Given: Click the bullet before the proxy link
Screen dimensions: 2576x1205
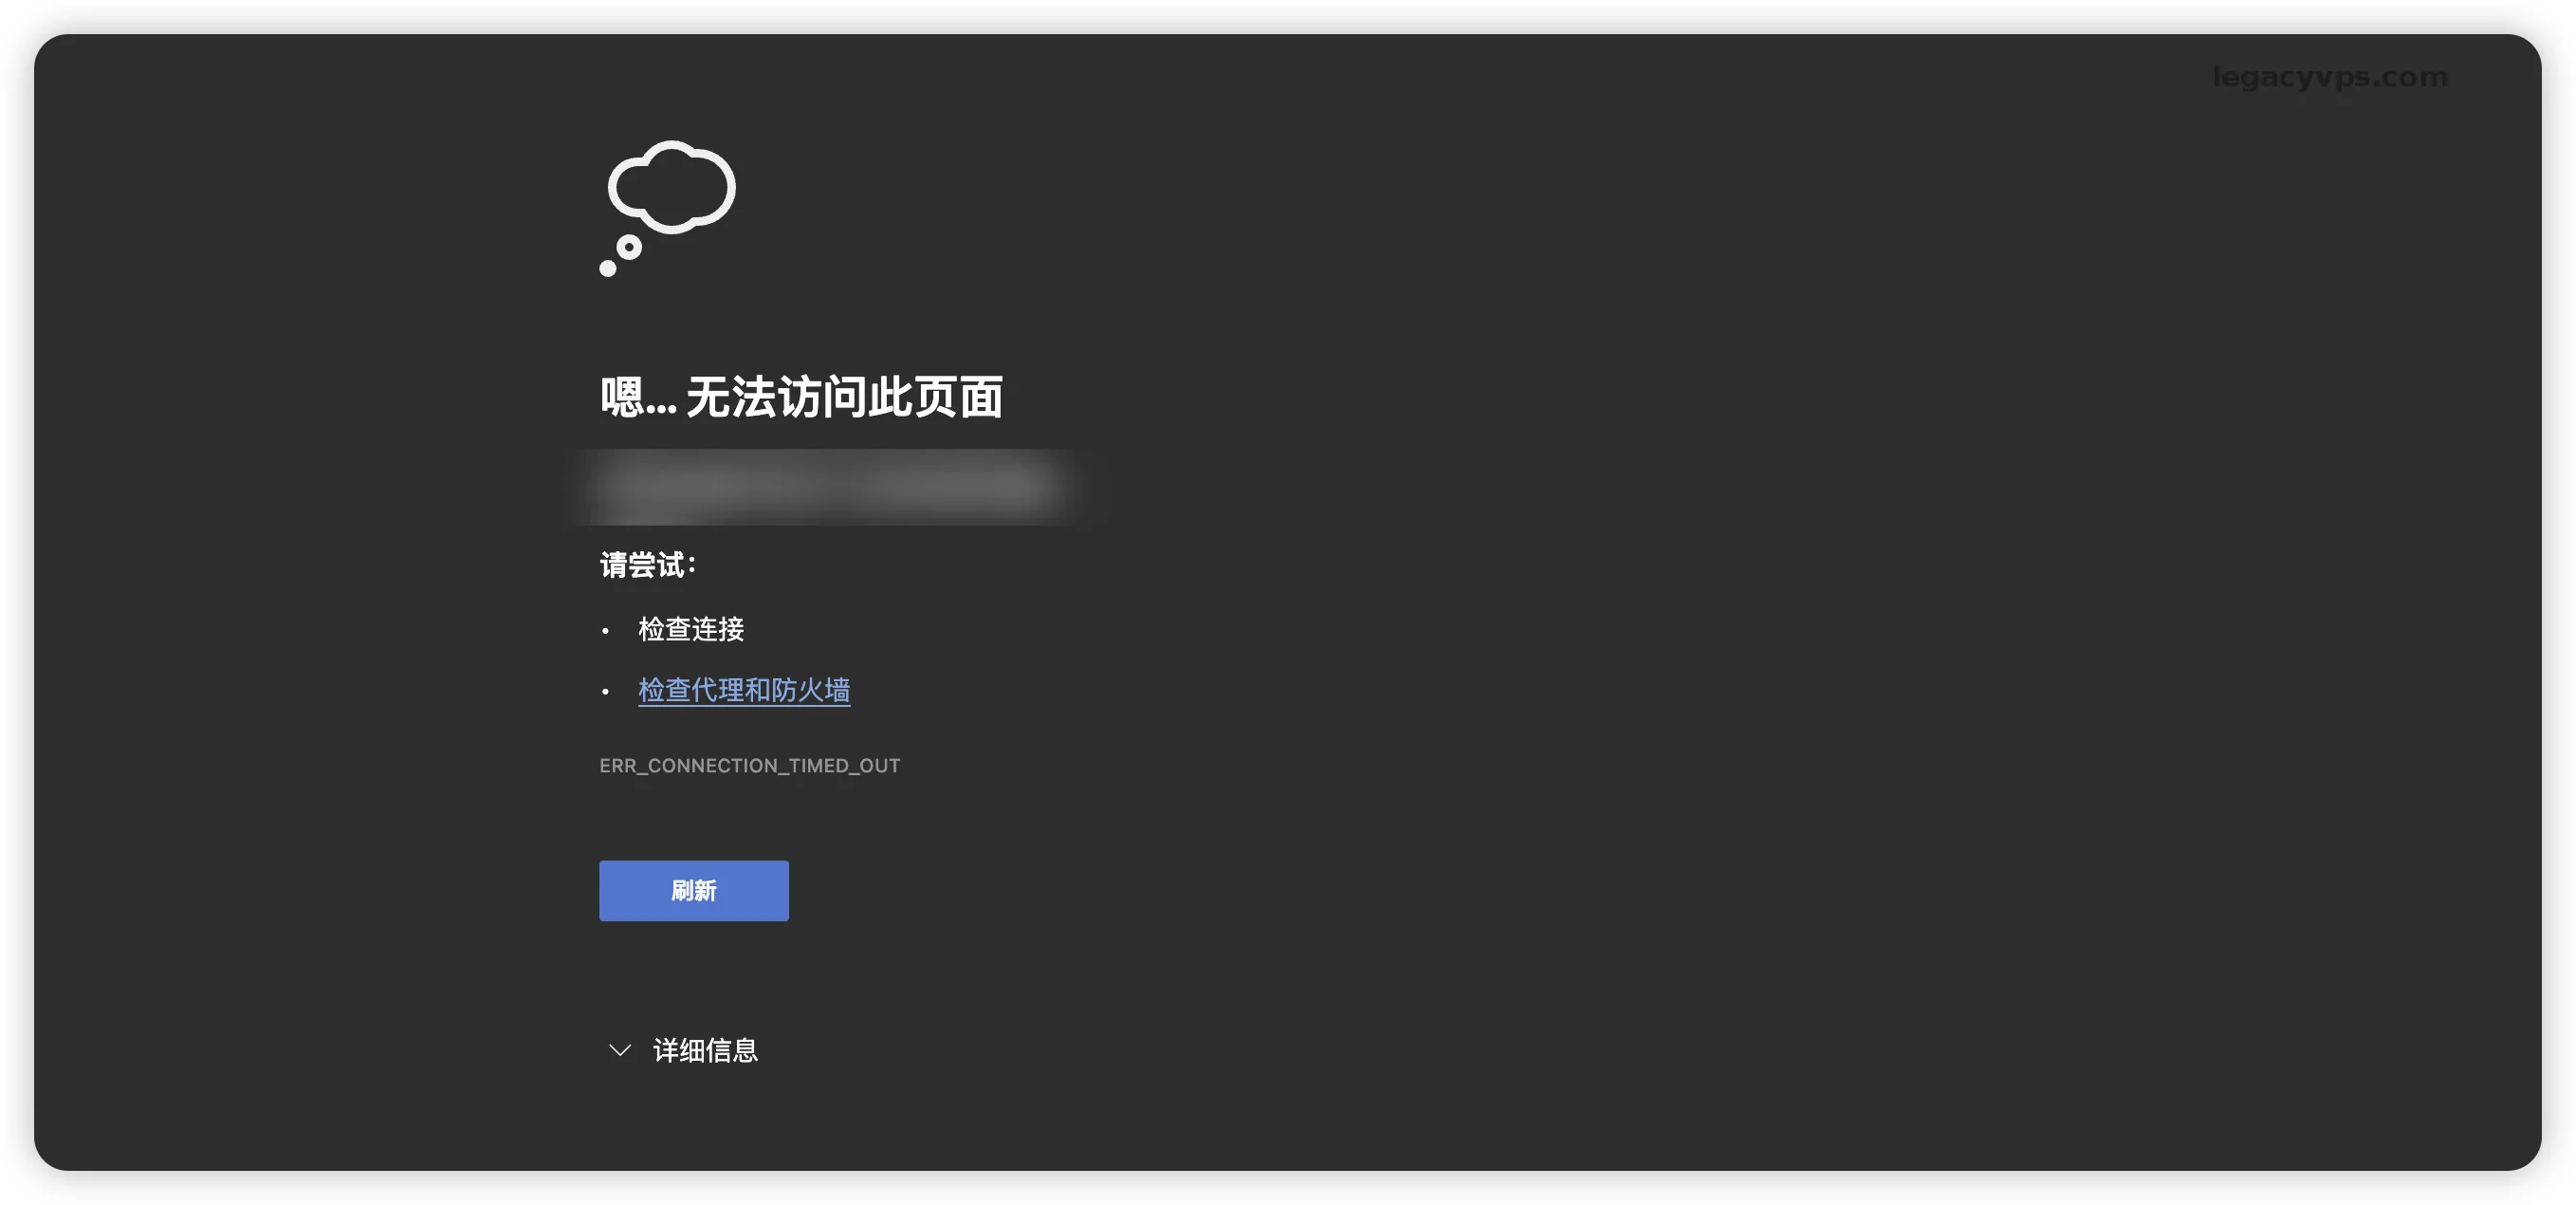Looking at the screenshot, I should pos(605,692).
